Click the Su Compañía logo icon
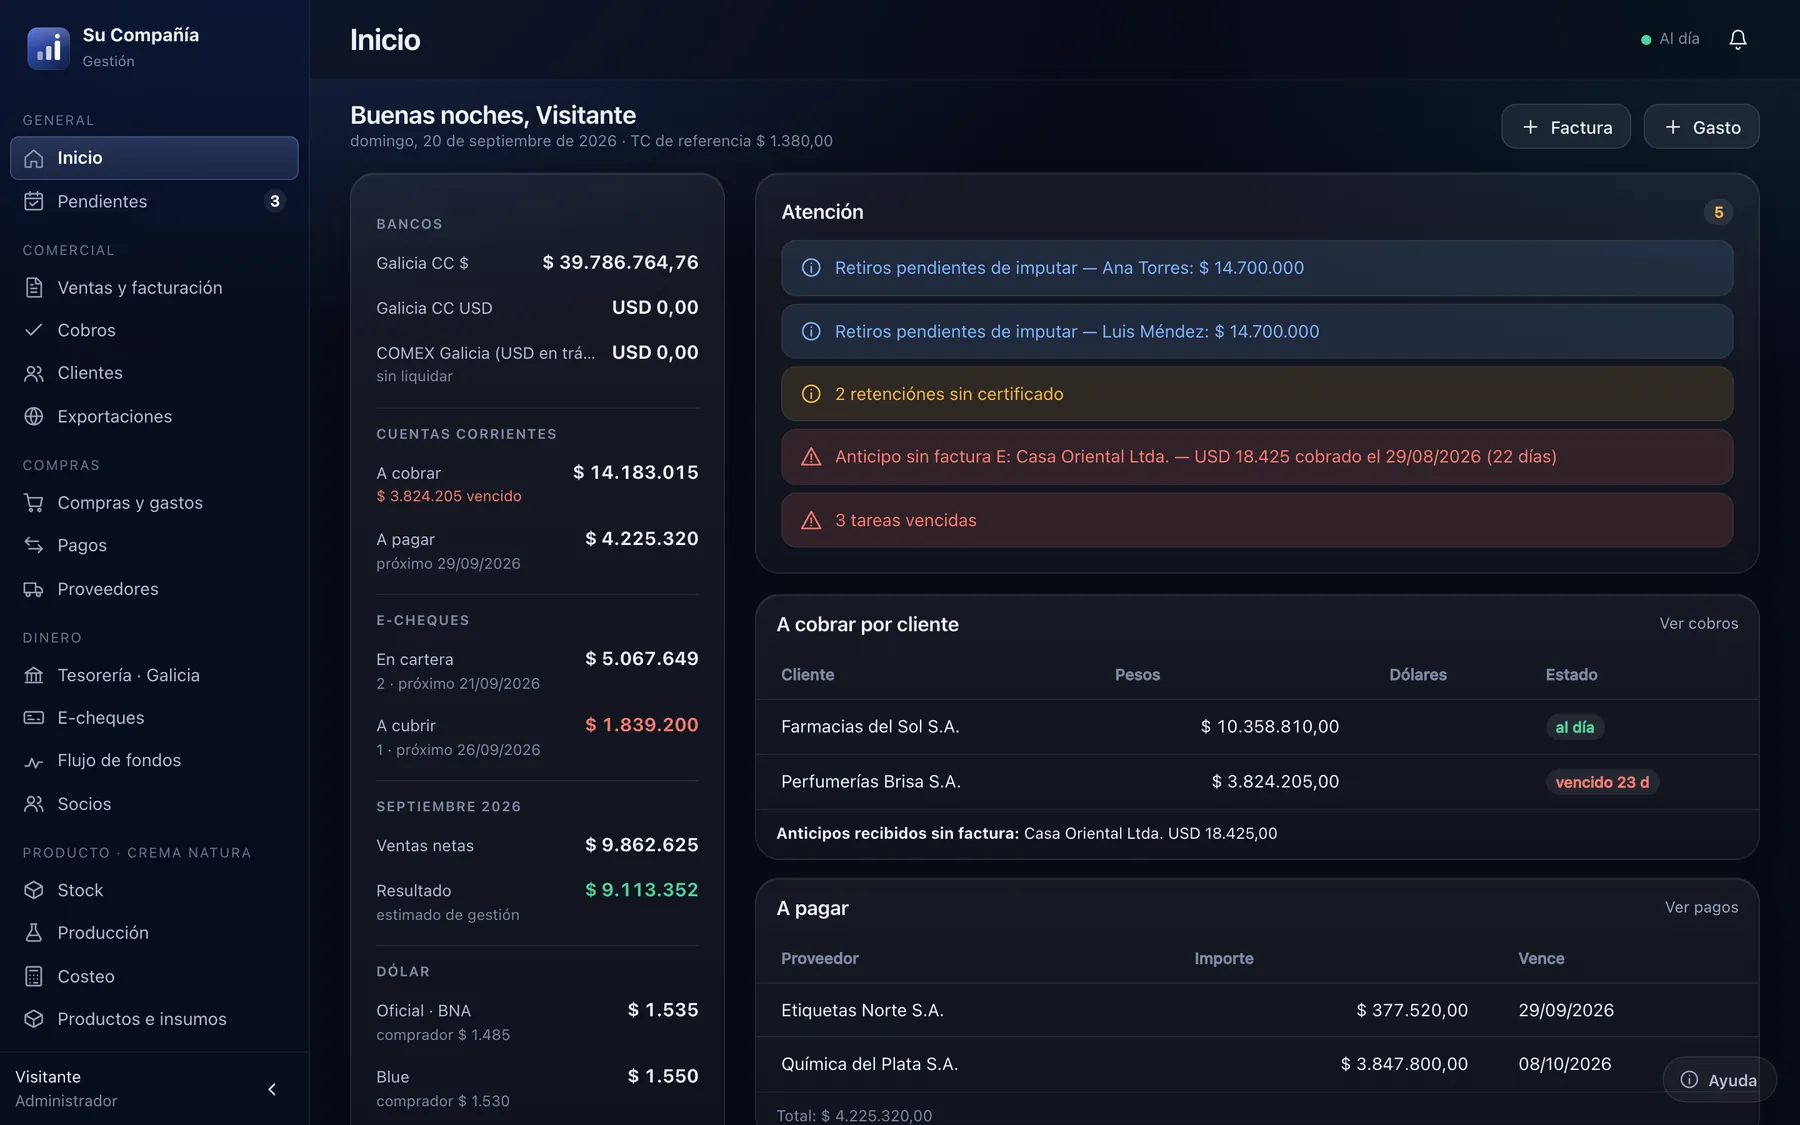1800x1125 pixels. 48,48
